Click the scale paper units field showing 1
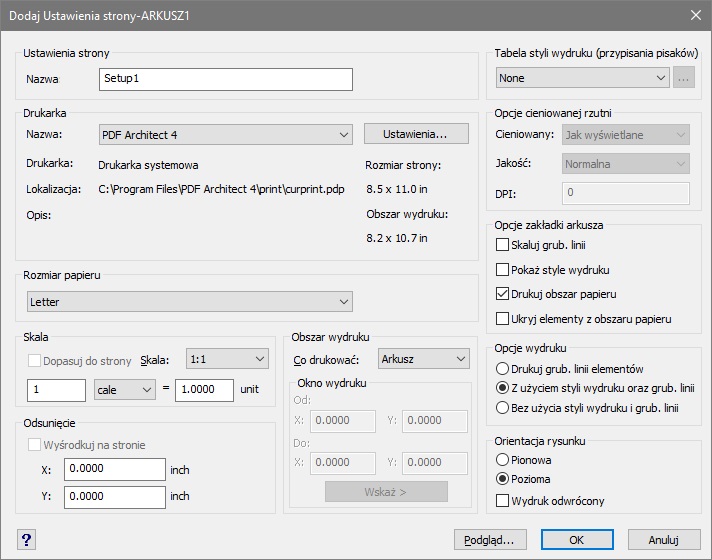The width and height of the screenshot is (712, 560). (x=56, y=390)
